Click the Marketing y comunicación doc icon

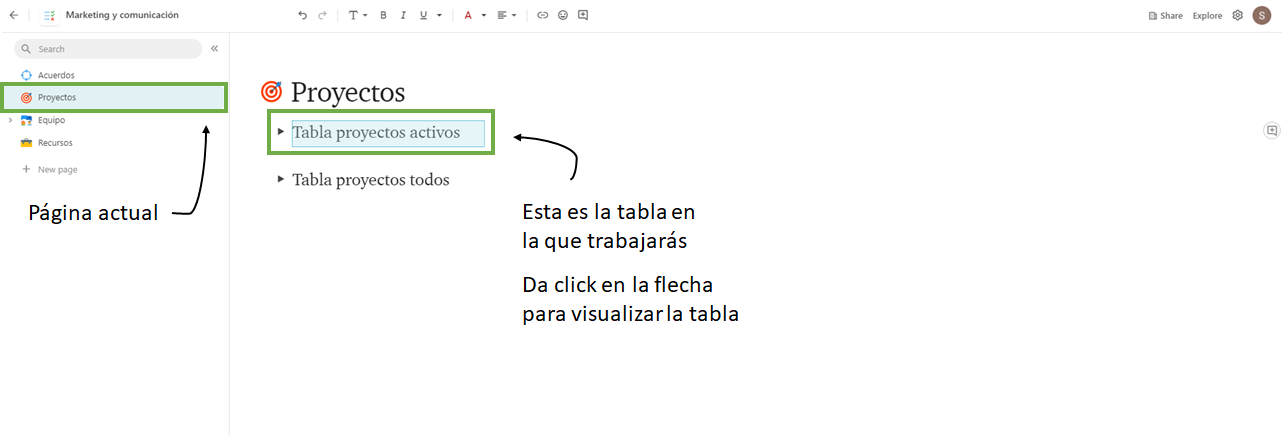pyautogui.click(x=49, y=15)
